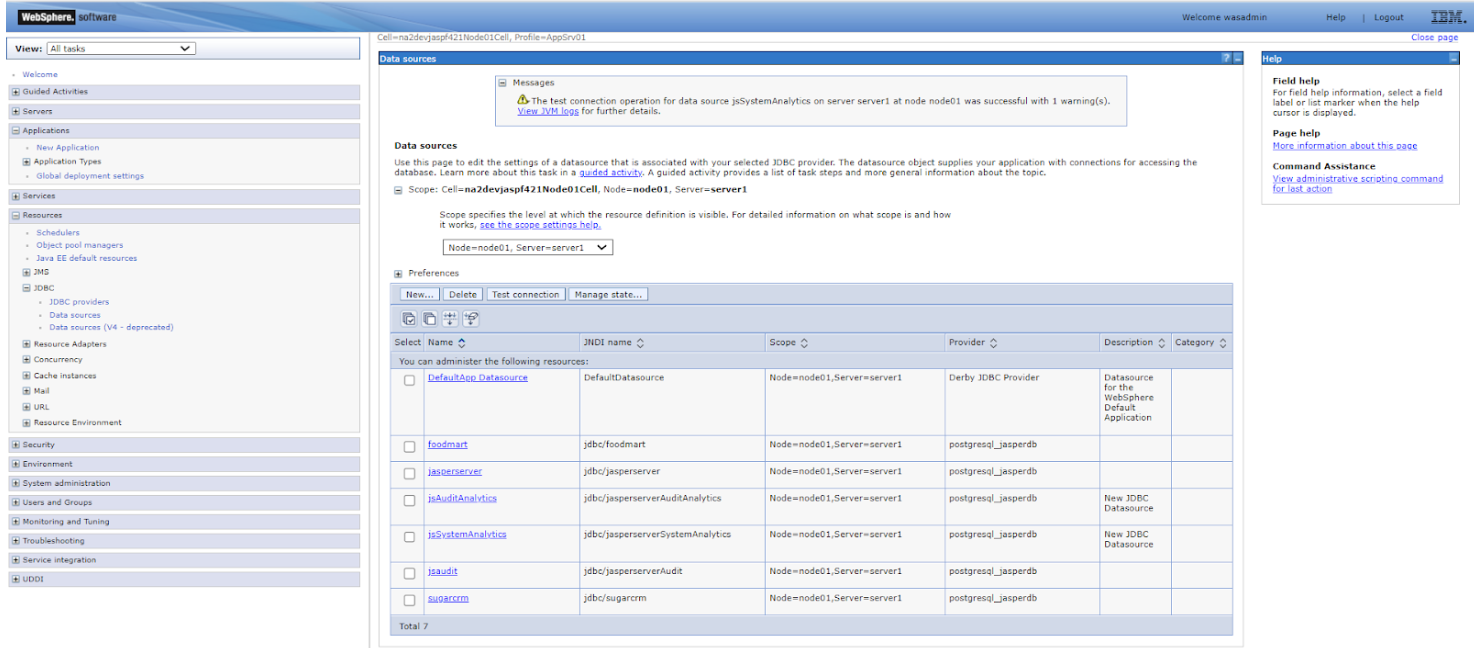1477x648 pixels.
Task: Open View JVM logs link
Action: coord(548,111)
